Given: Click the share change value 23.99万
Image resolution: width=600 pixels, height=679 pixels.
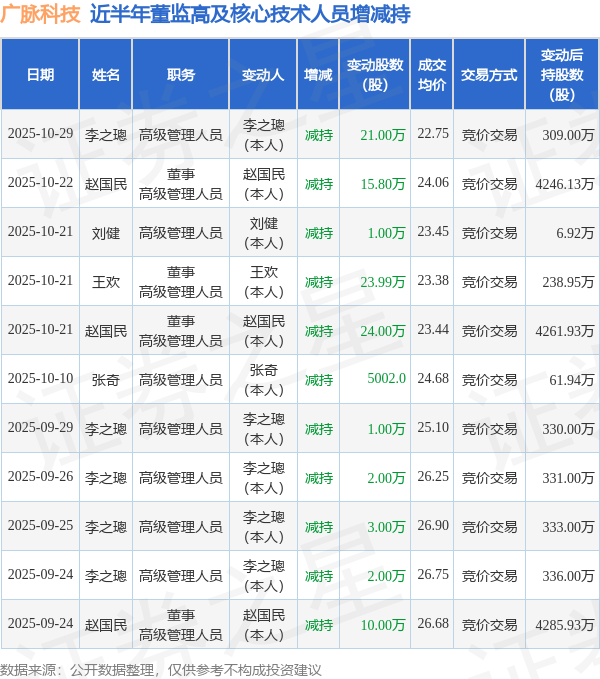Looking at the screenshot, I should tap(383, 282).
